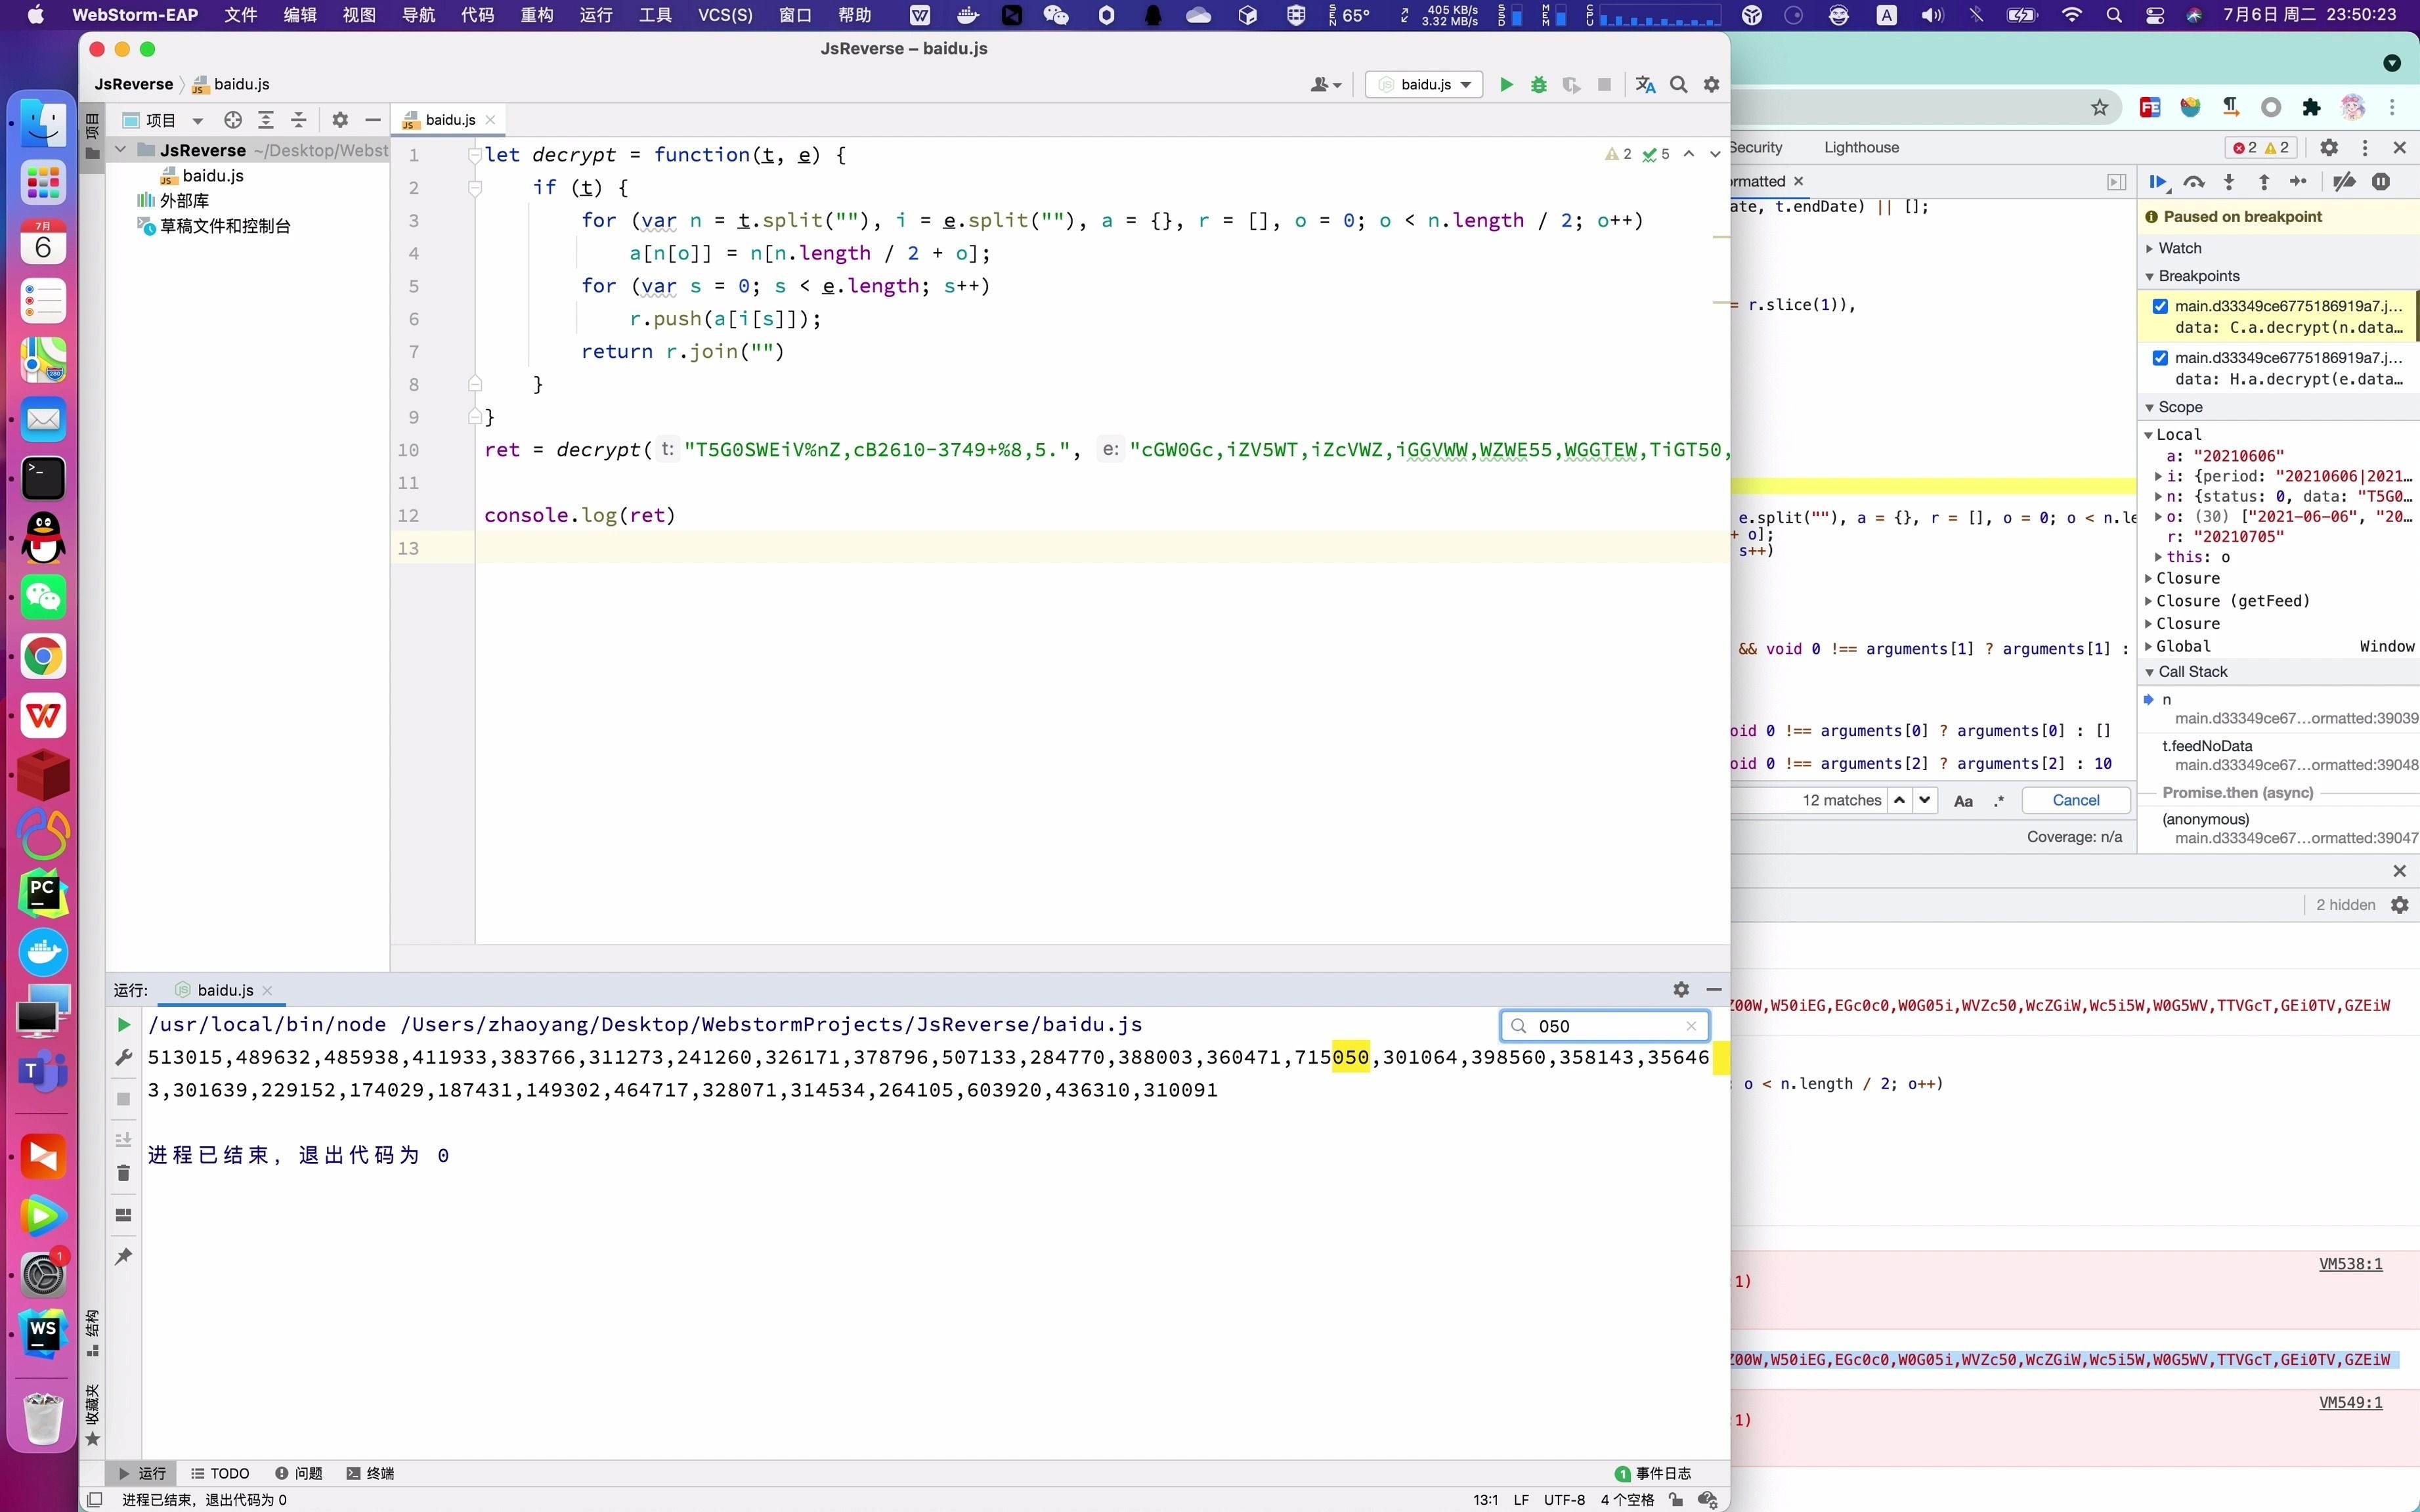
Task: Open VM538:1 source link in console
Action: 2350,1264
